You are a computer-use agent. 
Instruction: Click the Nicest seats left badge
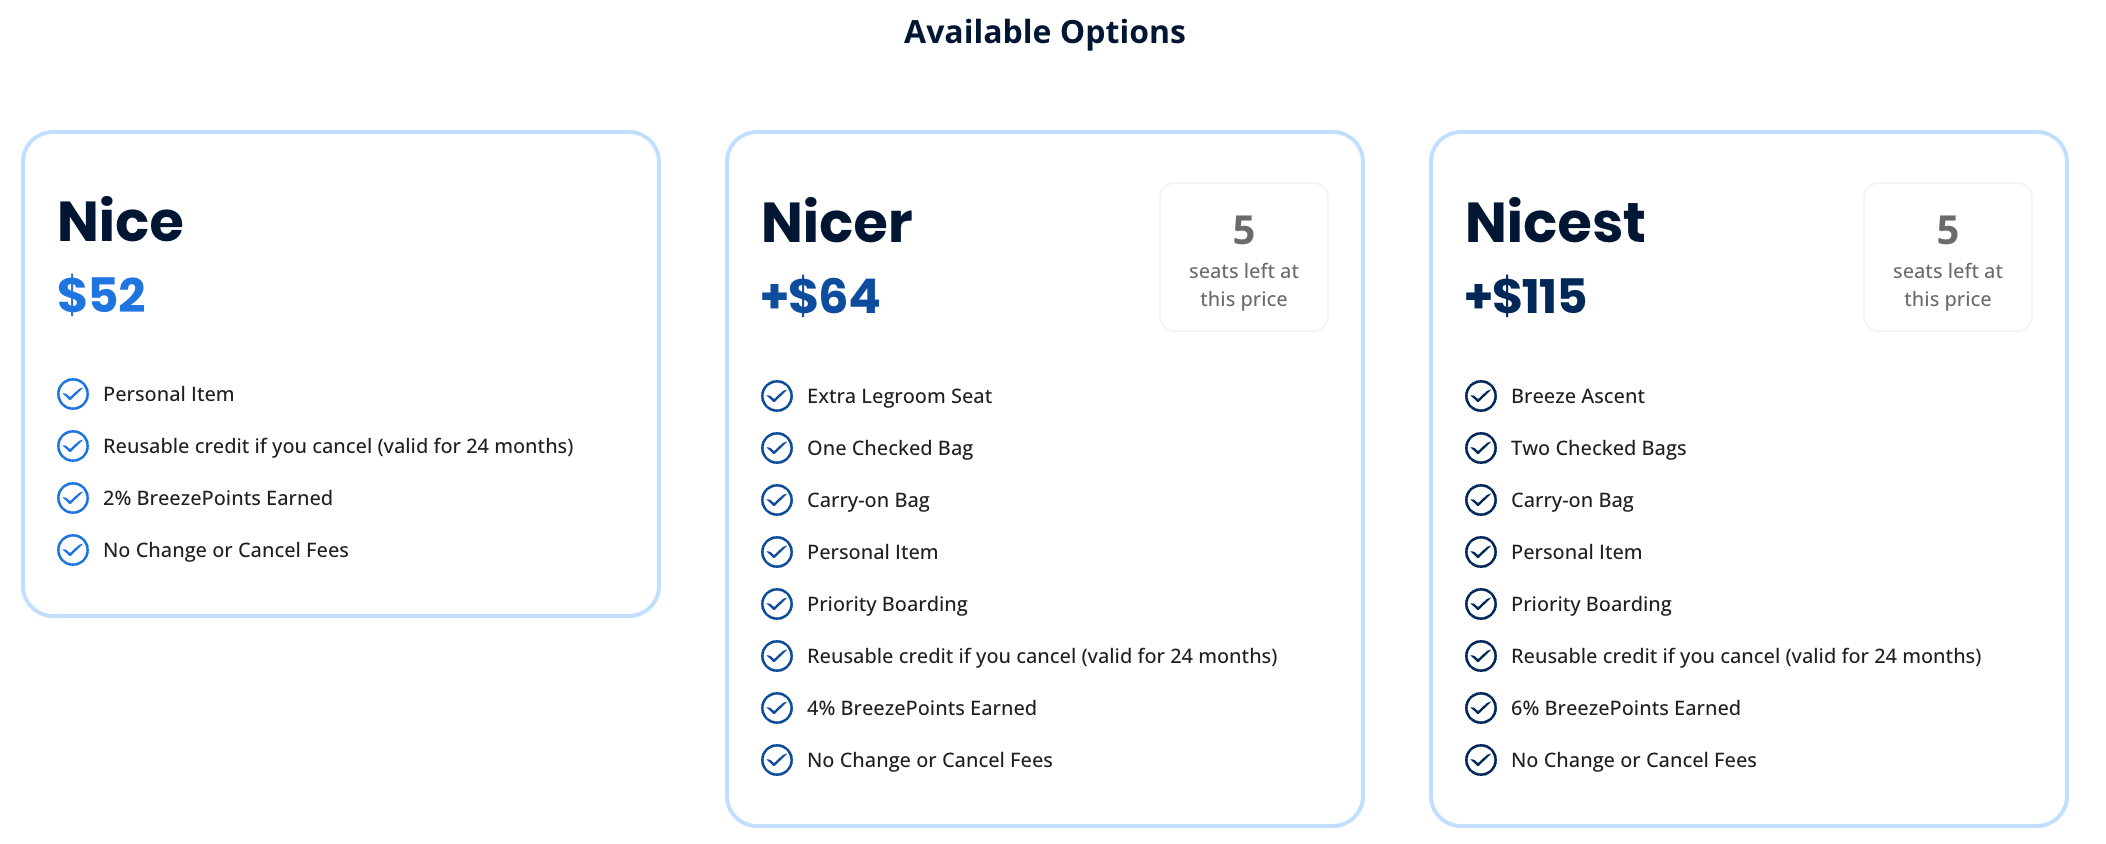[1947, 257]
